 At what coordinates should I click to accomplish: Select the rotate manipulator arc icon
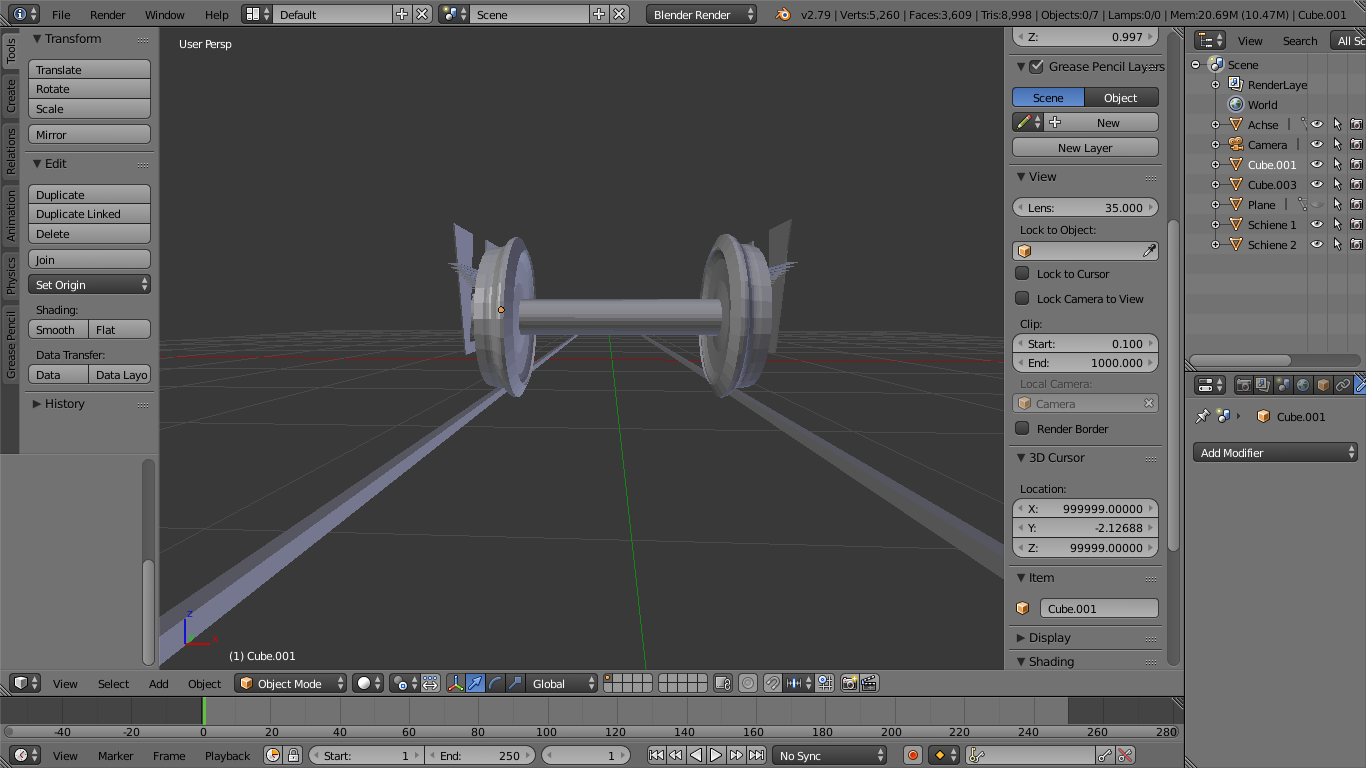[496, 684]
